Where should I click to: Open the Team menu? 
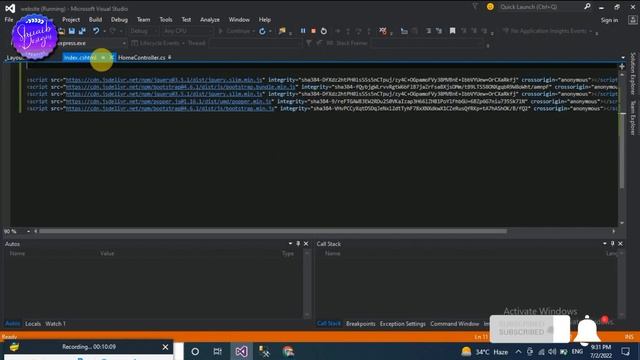(x=143, y=20)
